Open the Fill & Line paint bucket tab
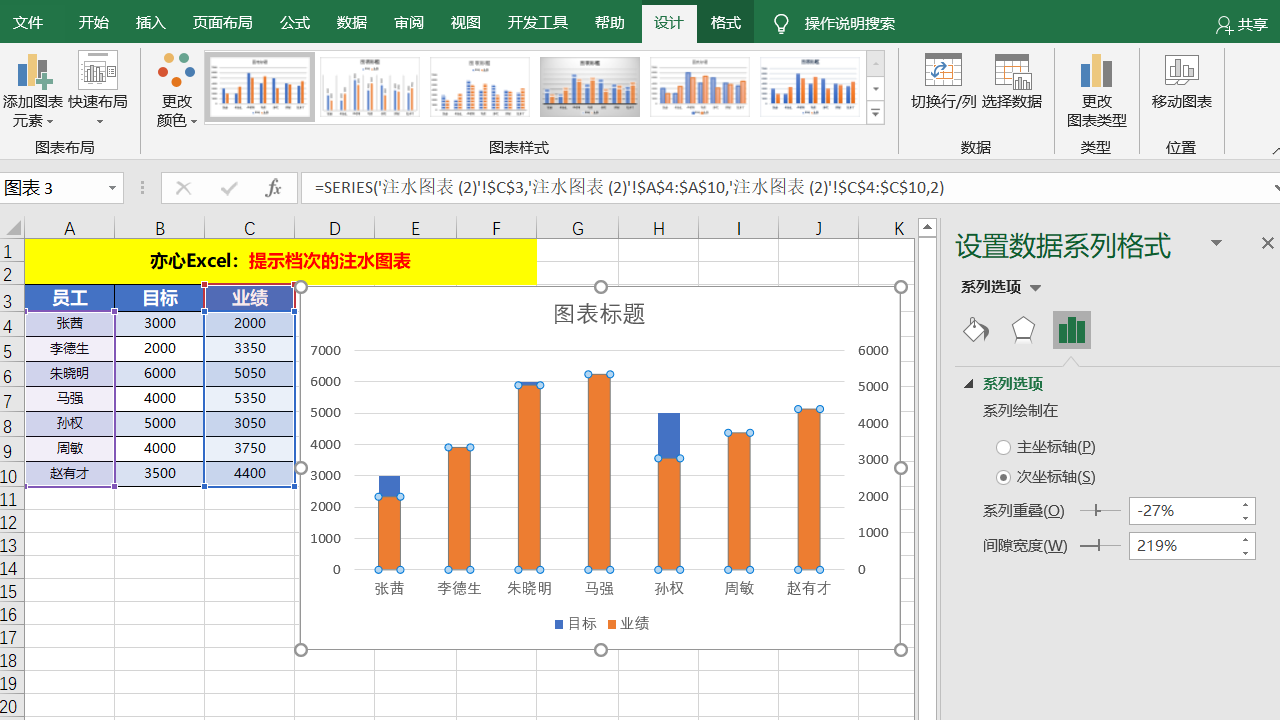 976,330
